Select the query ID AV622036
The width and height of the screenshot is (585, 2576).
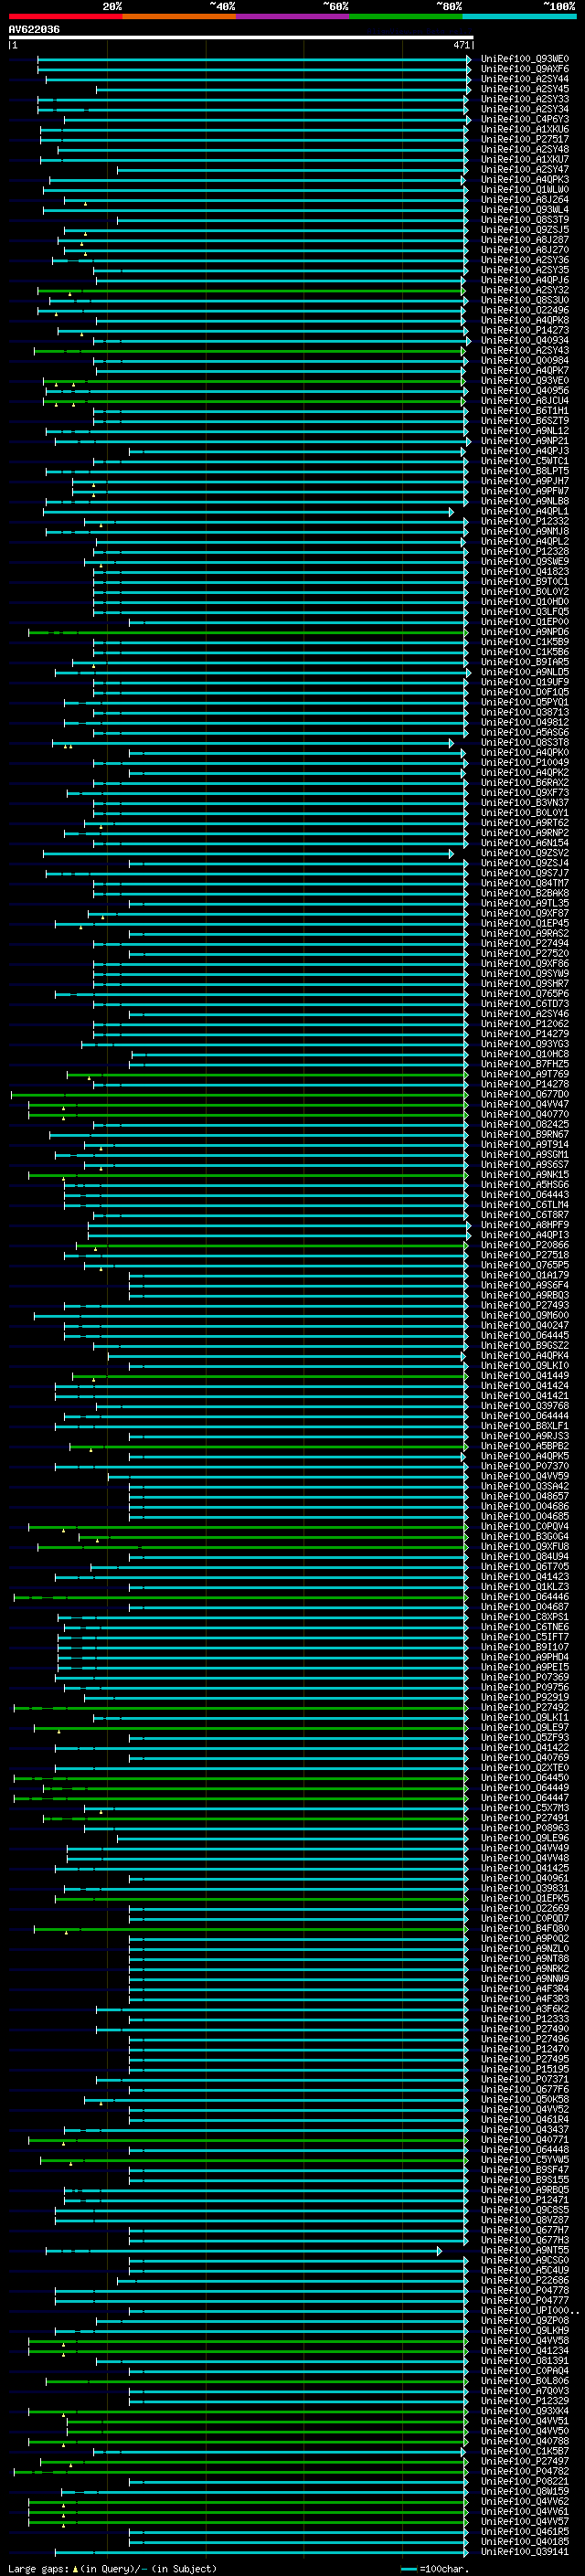click(x=34, y=30)
